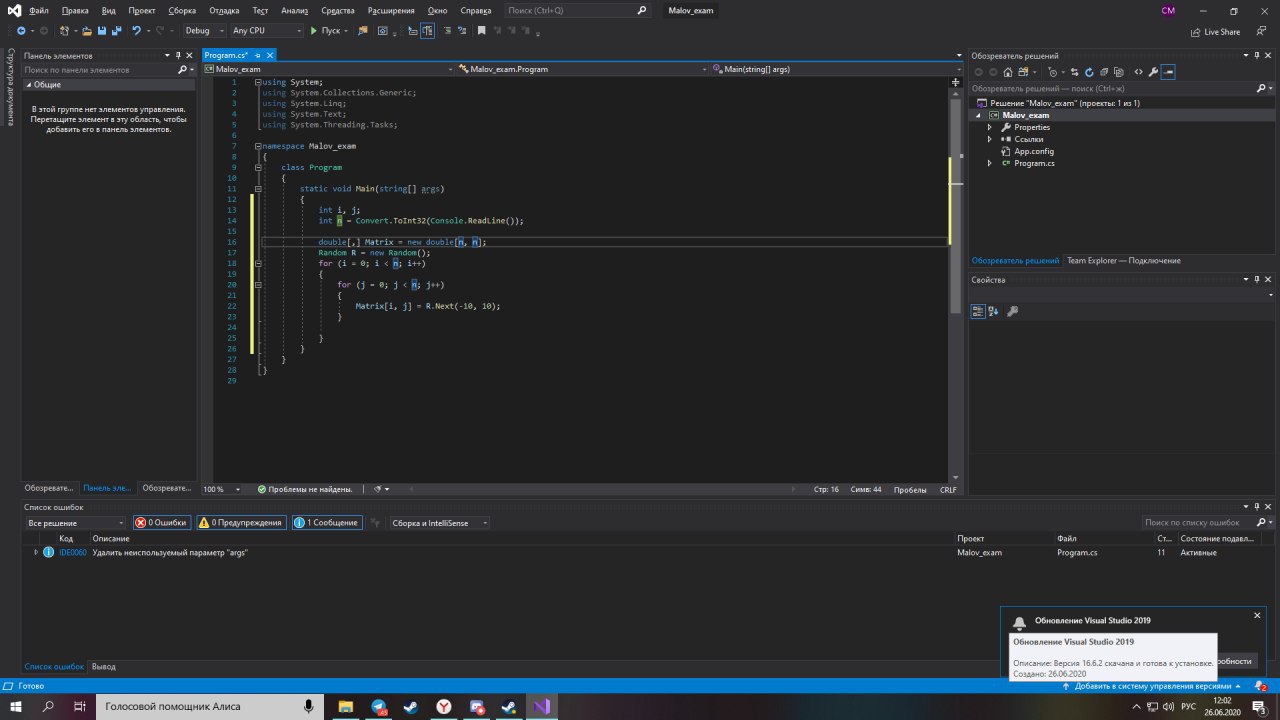Select App.config in the solution explorer
This screenshot has height=720, width=1280.
coord(1034,151)
